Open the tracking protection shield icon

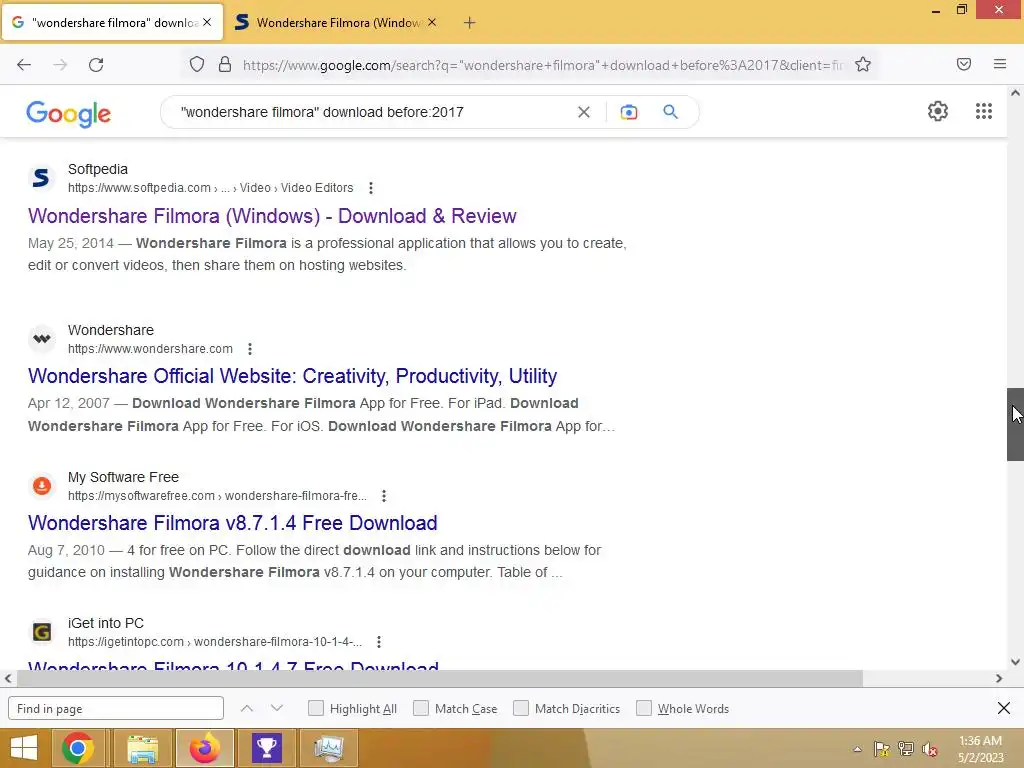coord(197,65)
